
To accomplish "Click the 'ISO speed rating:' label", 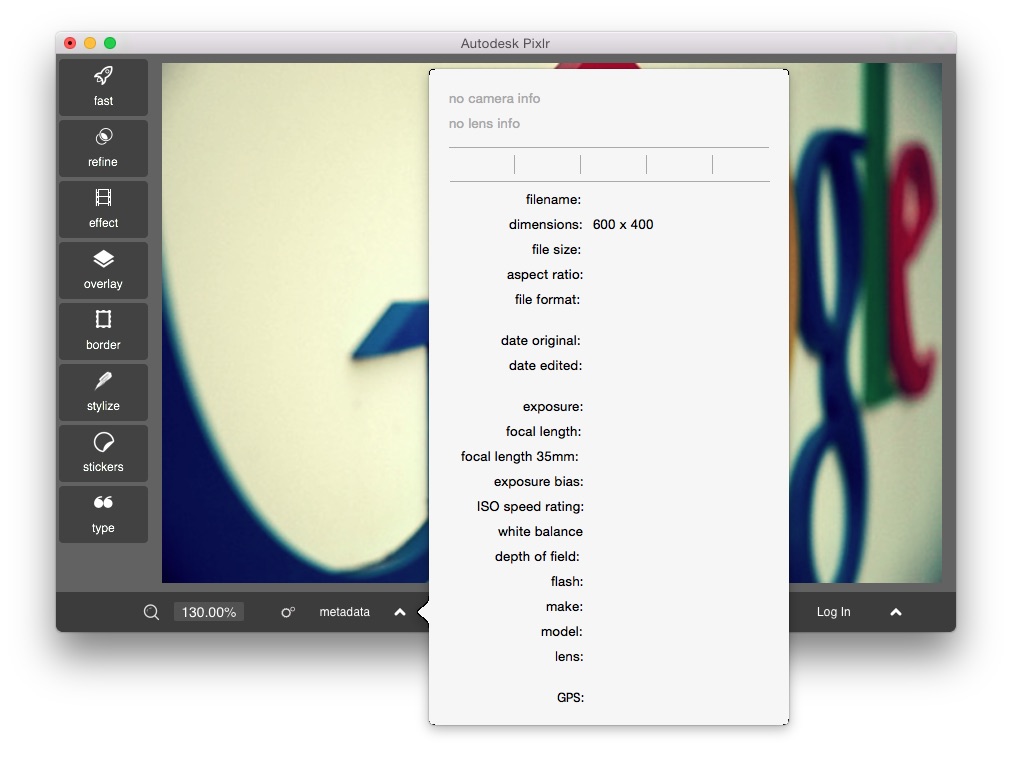I will (531, 507).
